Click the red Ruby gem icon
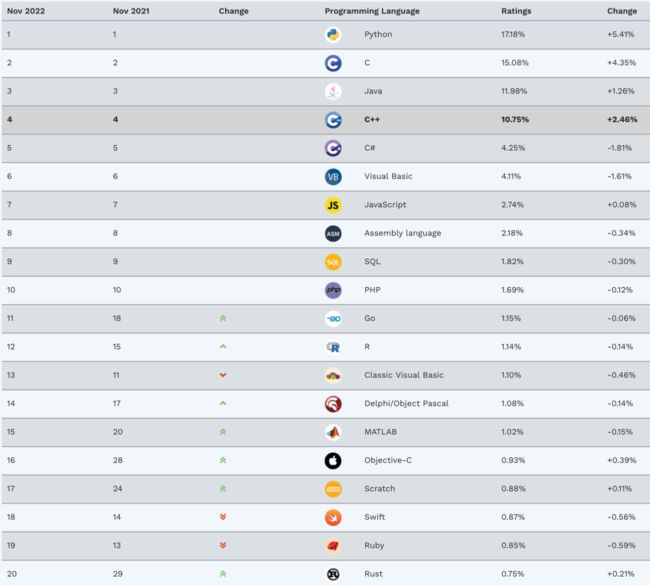650x585 pixels. [x=333, y=546]
